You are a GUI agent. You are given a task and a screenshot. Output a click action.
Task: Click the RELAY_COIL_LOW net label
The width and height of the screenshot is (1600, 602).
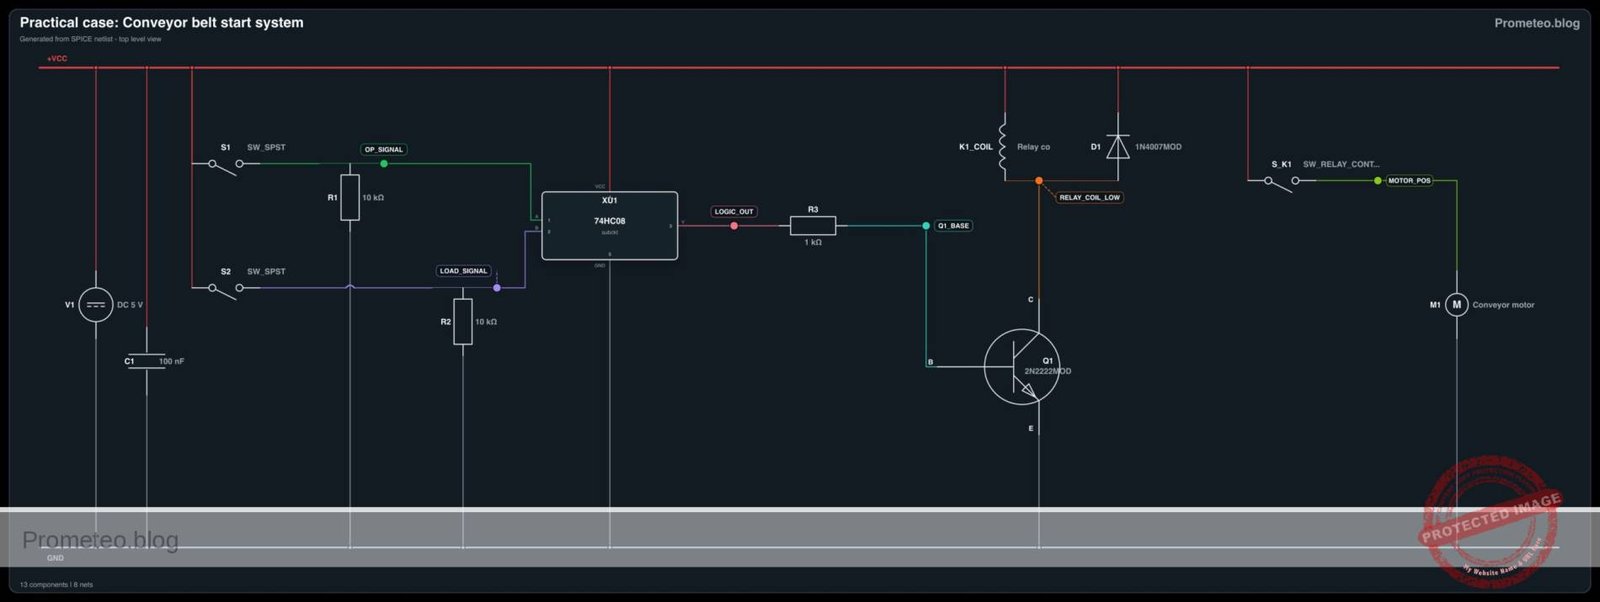[1090, 198]
